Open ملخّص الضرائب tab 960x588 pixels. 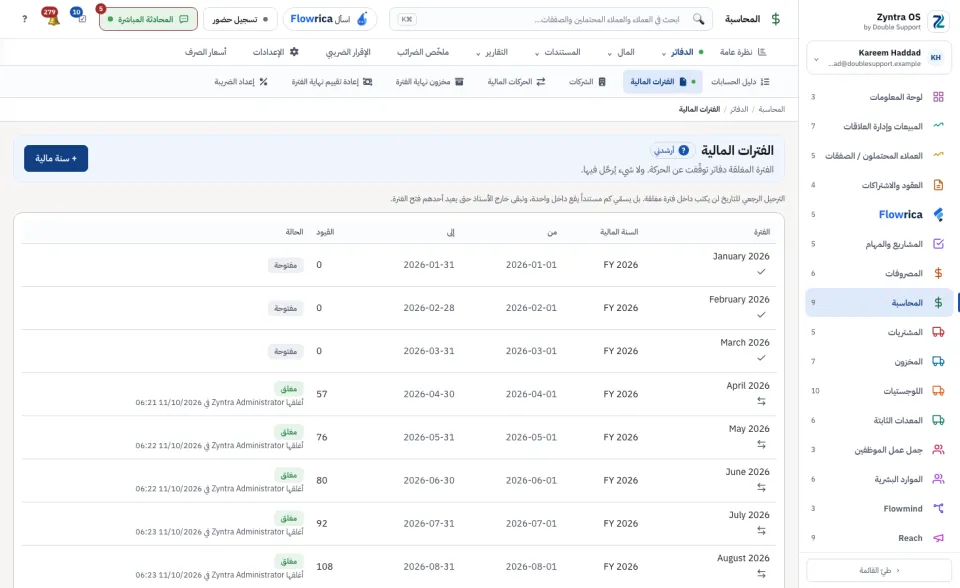point(423,52)
